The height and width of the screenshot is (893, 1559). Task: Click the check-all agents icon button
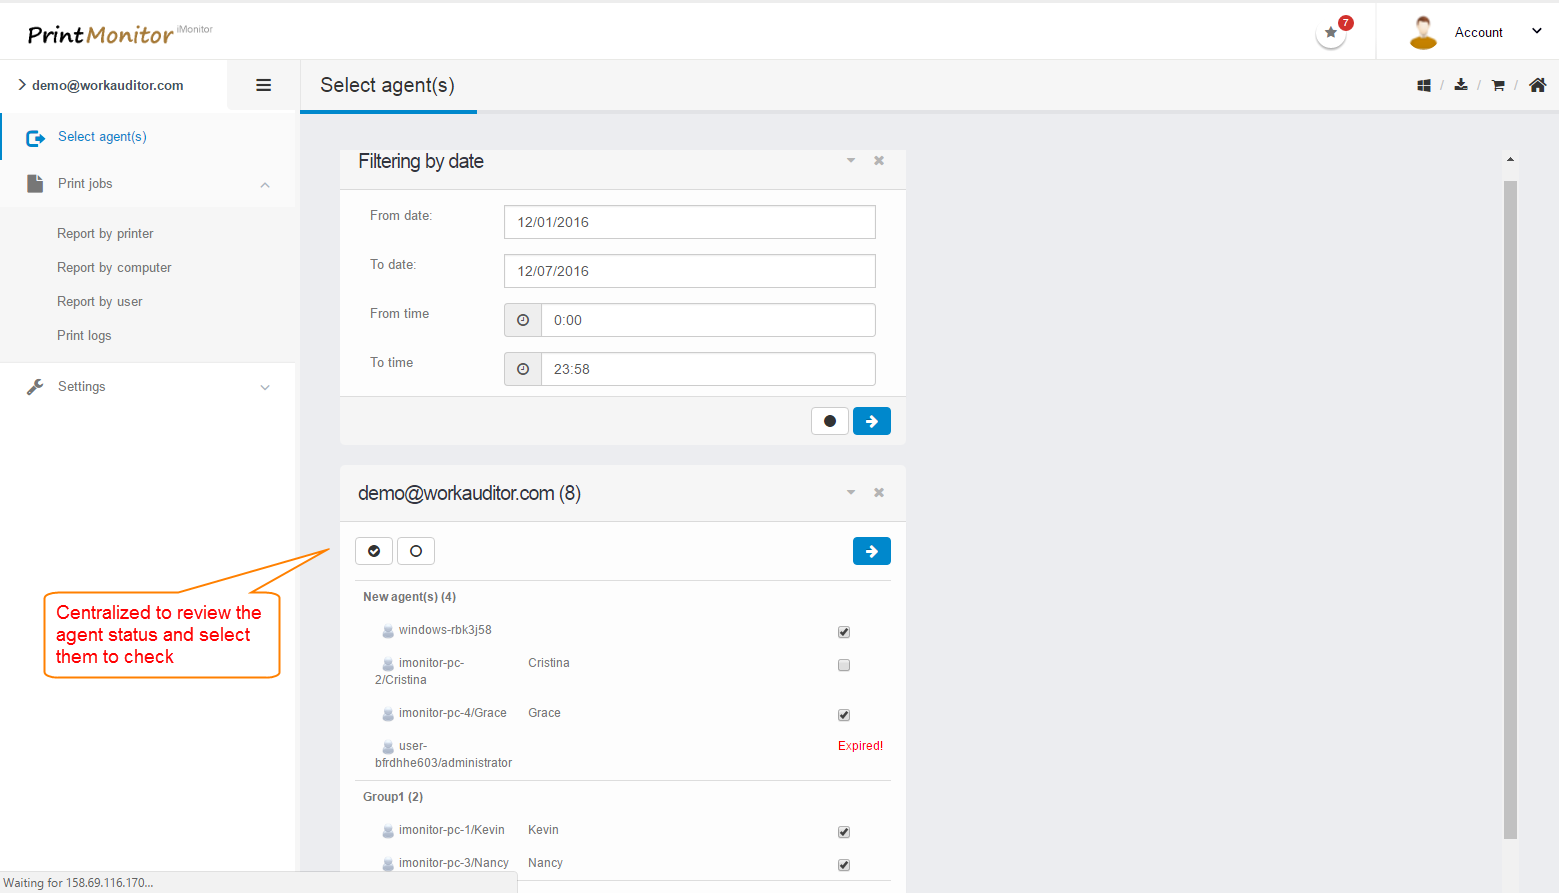(374, 551)
